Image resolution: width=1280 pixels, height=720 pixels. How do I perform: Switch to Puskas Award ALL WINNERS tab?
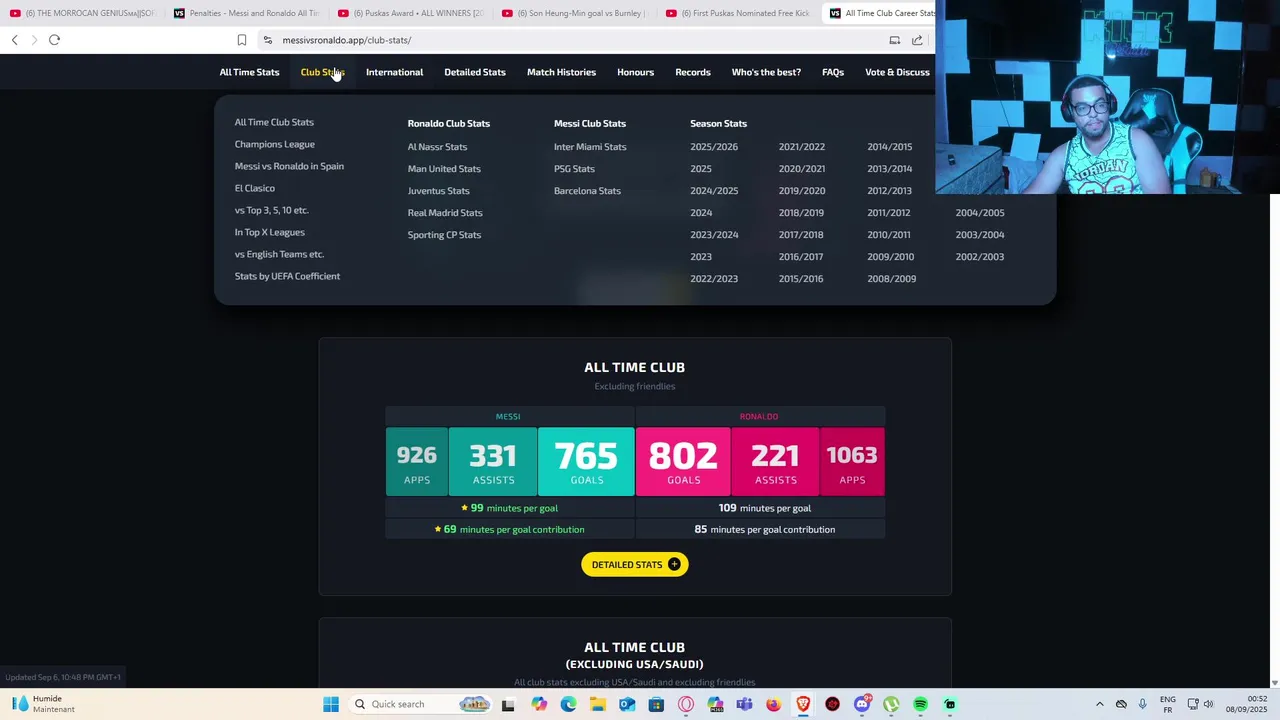(x=410, y=13)
